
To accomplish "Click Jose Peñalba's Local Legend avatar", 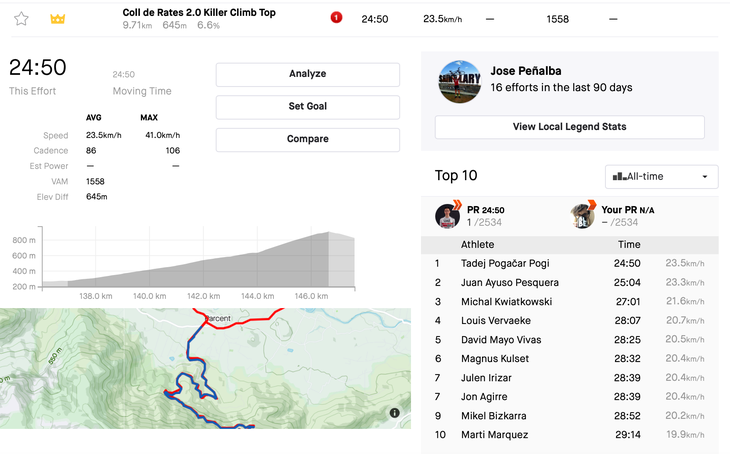I will (460, 82).
